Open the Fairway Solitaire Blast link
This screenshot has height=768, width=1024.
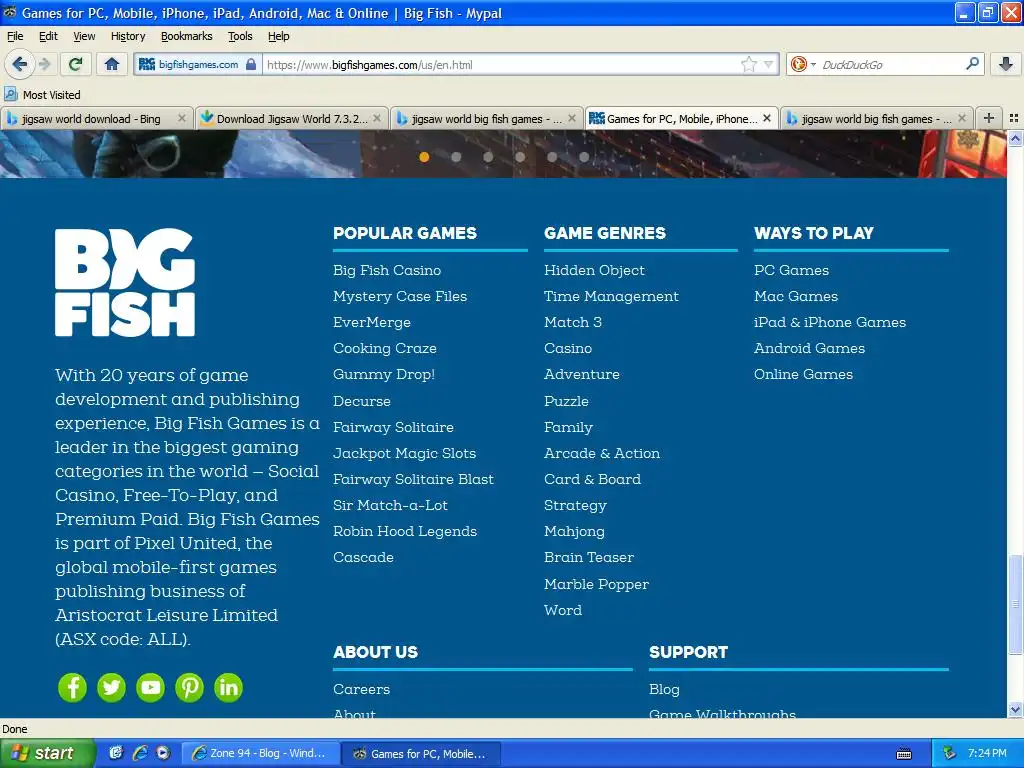click(413, 479)
